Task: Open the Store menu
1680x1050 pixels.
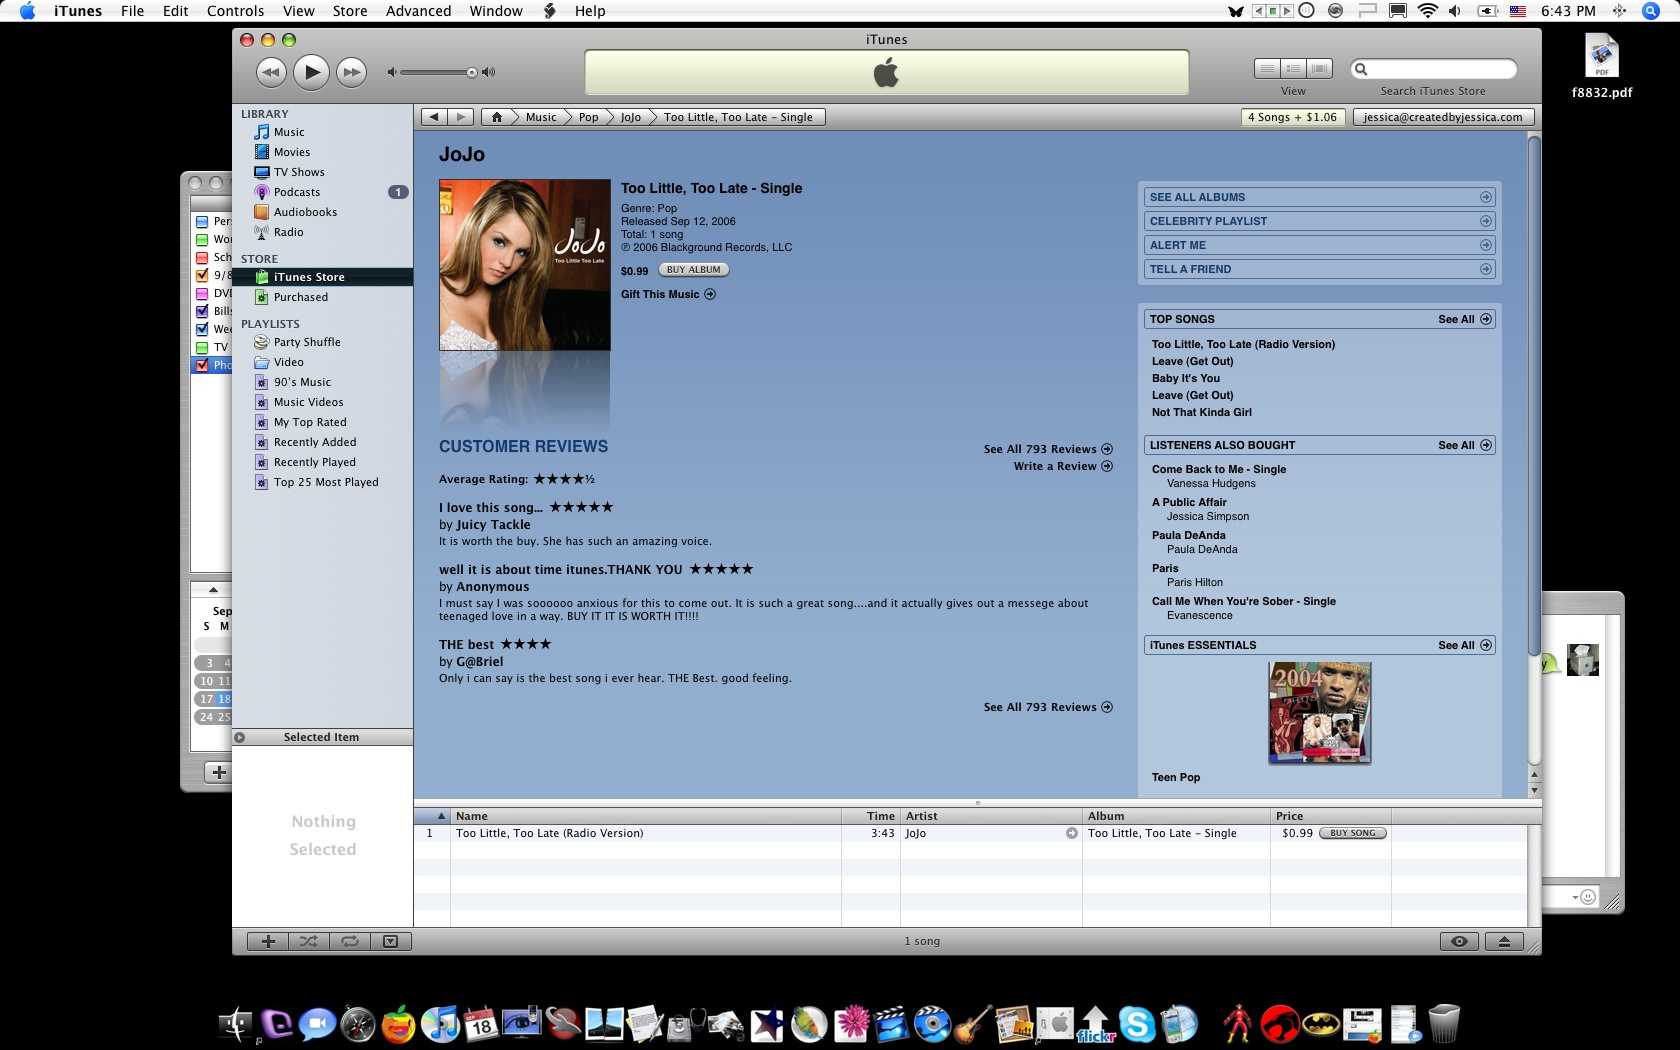Action: 350,11
